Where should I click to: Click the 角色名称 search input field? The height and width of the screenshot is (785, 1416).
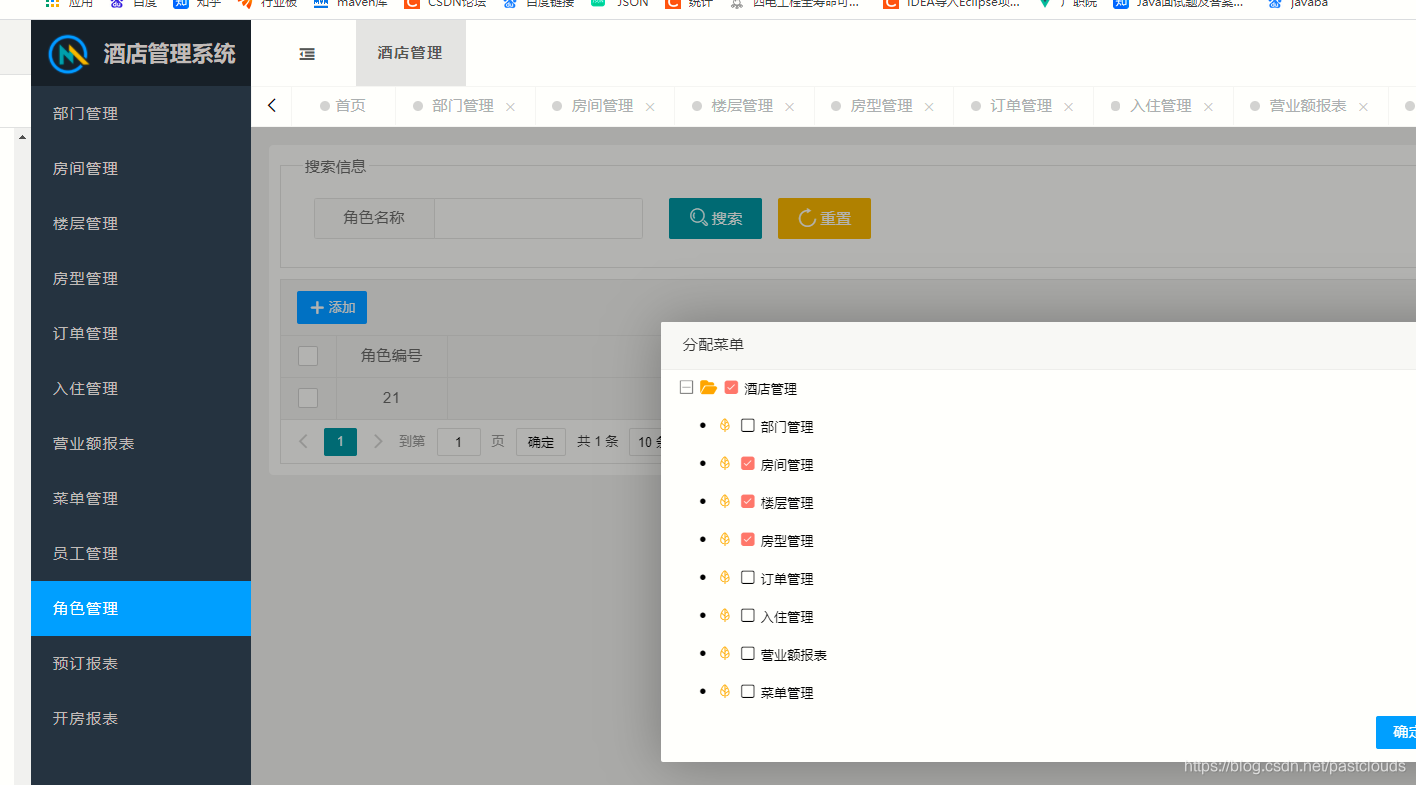538,218
